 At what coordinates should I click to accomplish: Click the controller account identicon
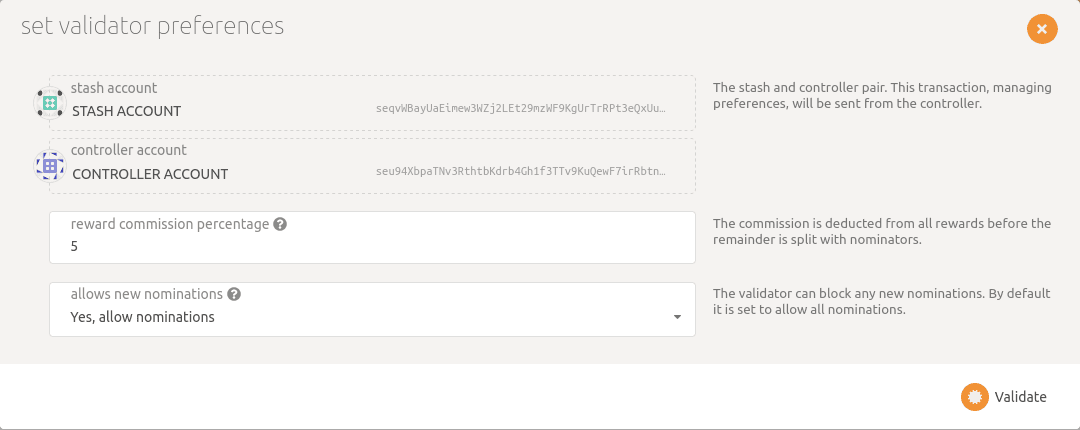coord(50,166)
